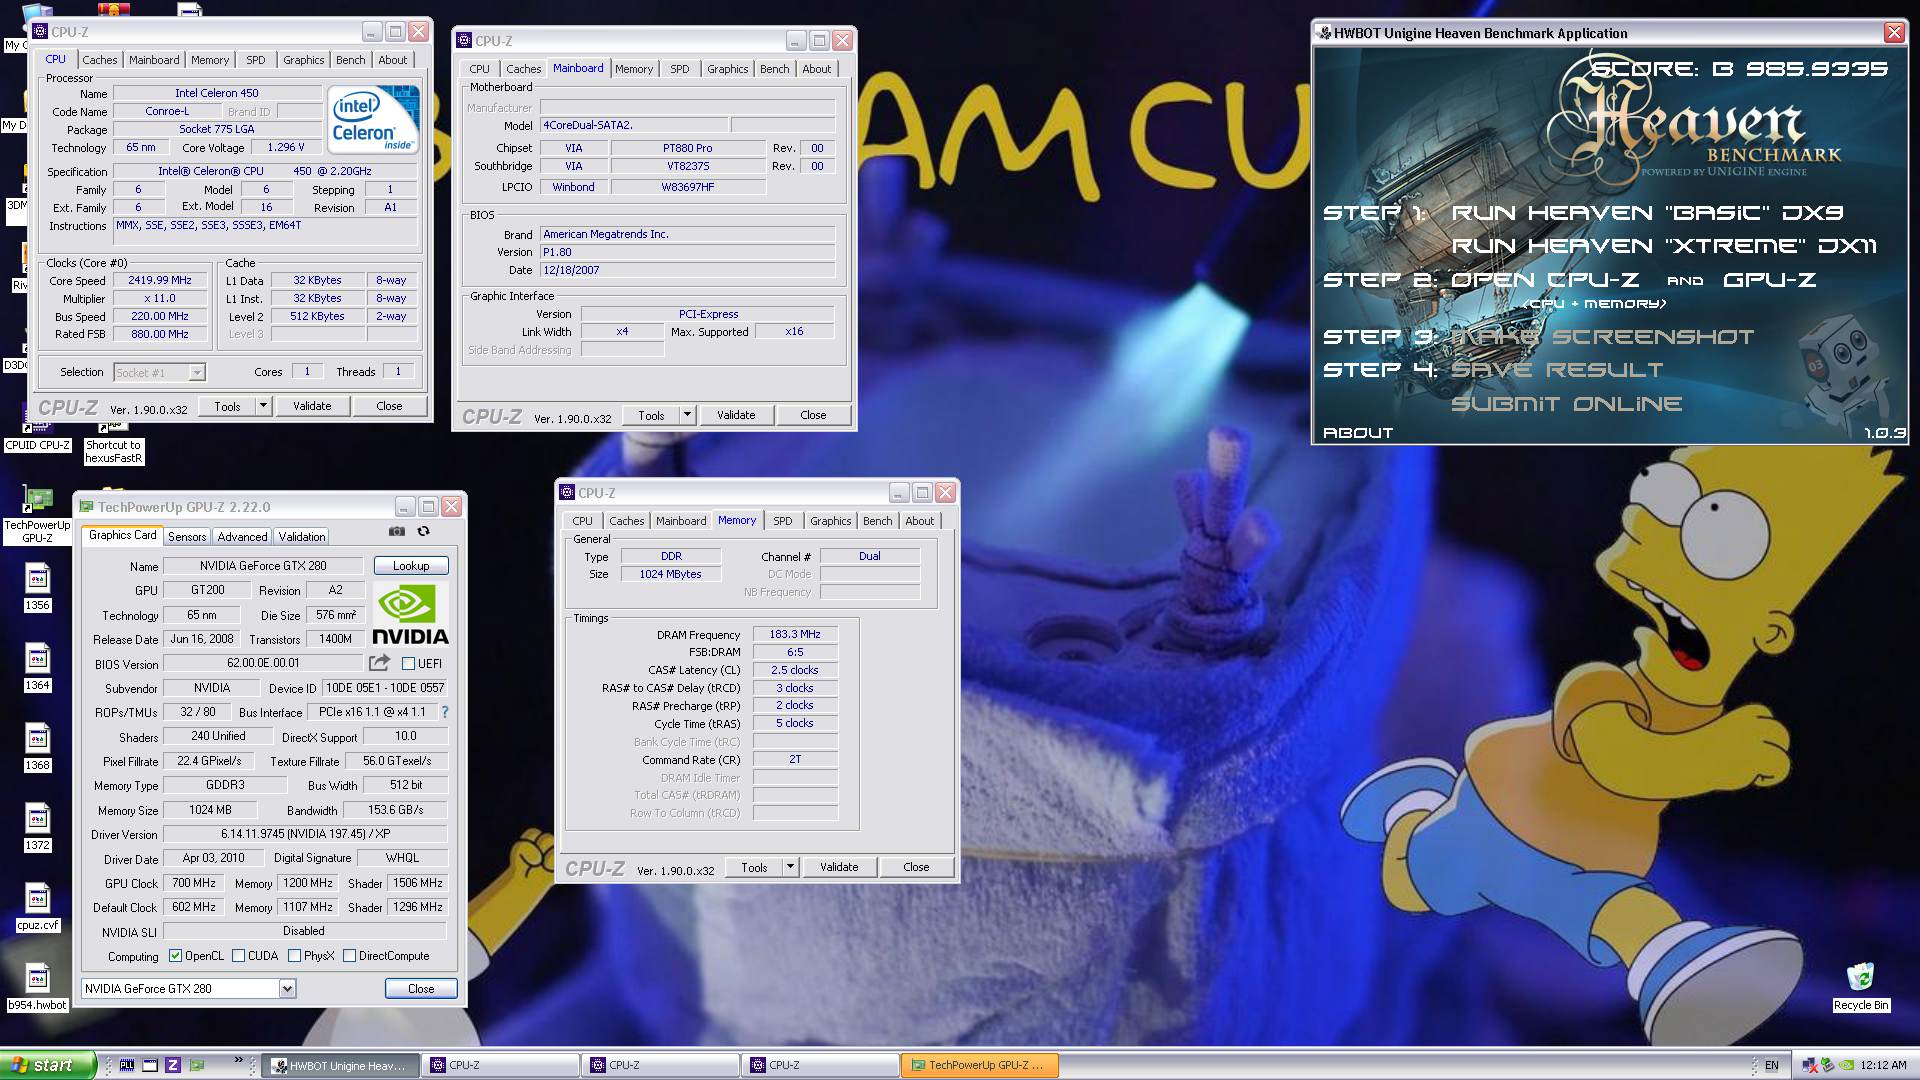Click the purple Z quick launch icon

pyautogui.click(x=173, y=1065)
